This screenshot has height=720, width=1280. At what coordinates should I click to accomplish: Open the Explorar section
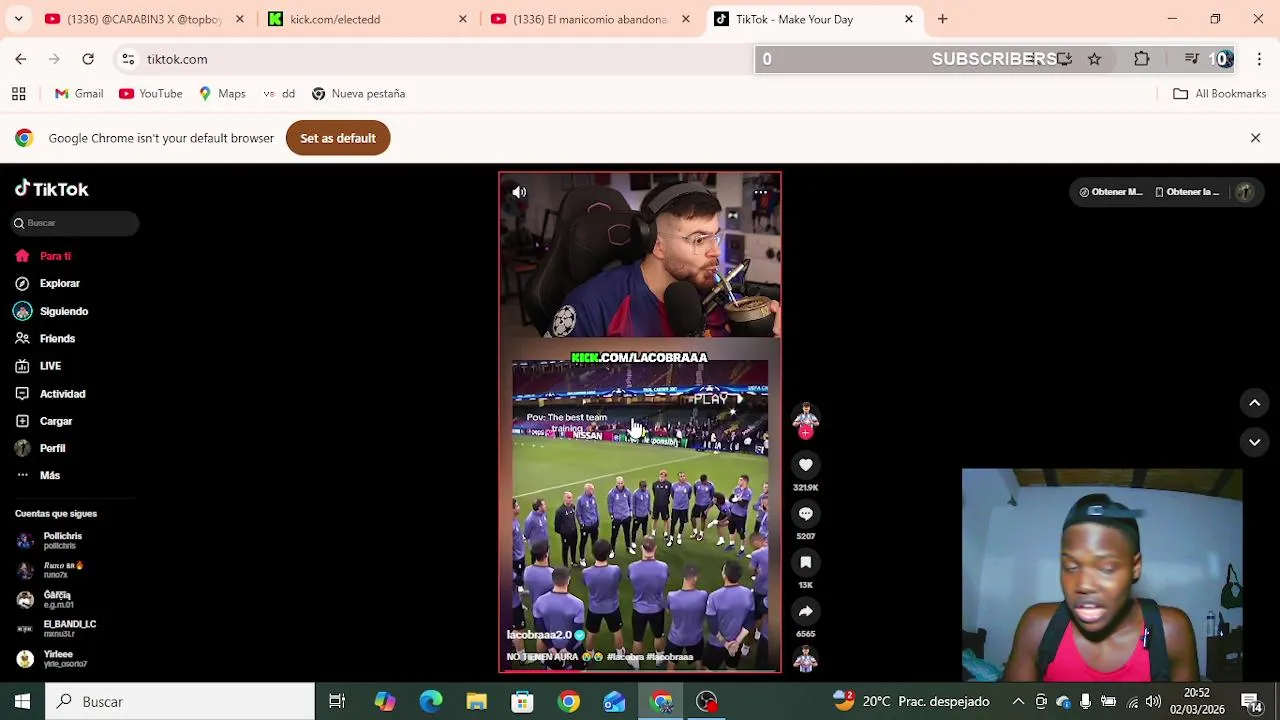click(48, 283)
